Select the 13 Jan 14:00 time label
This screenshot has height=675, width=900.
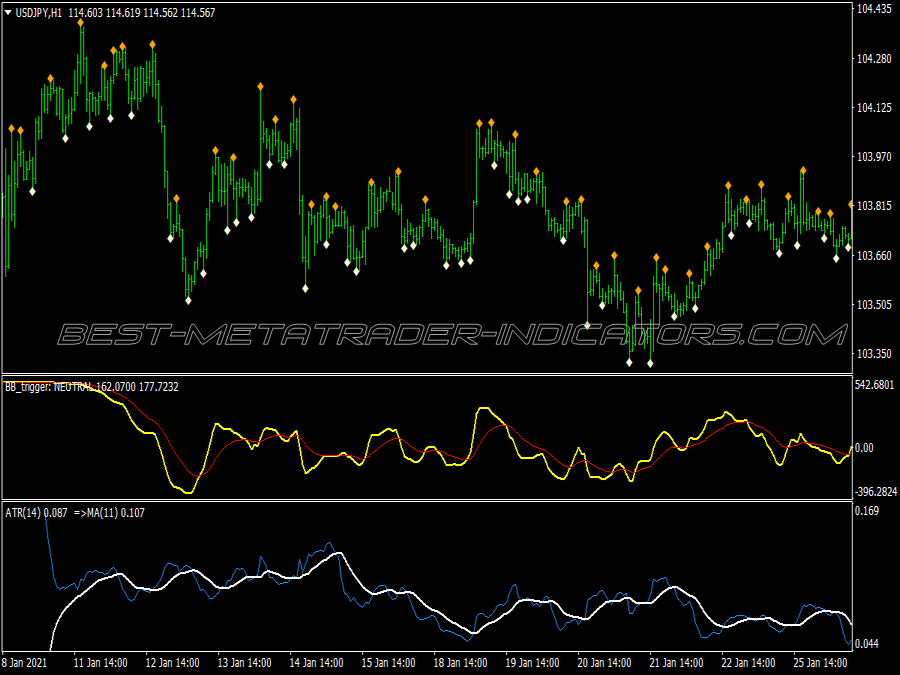tap(245, 663)
